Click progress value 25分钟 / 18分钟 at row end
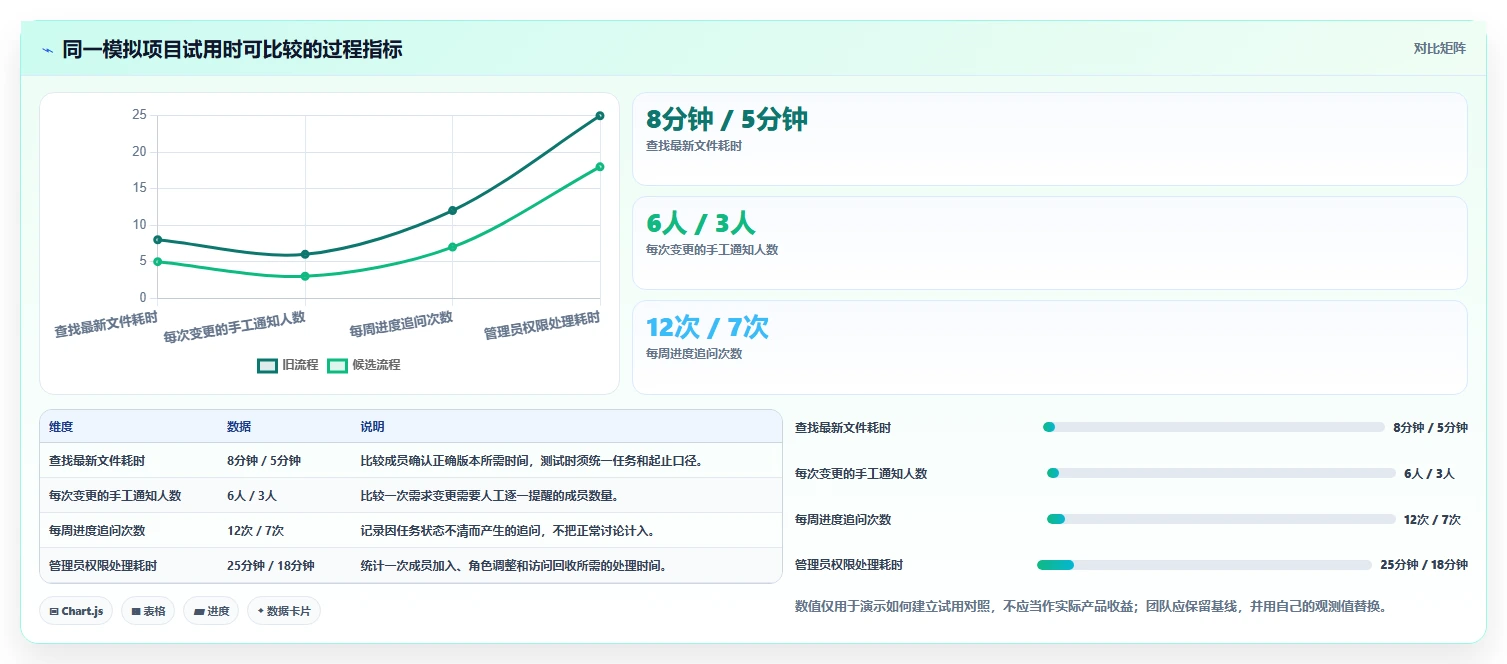The width and height of the screenshot is (1507, 664). coord(1424,565)
